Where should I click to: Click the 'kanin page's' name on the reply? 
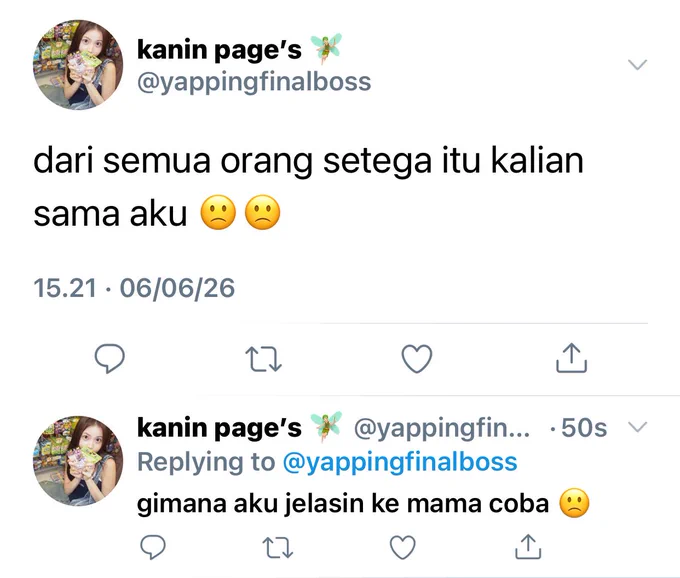219,428
